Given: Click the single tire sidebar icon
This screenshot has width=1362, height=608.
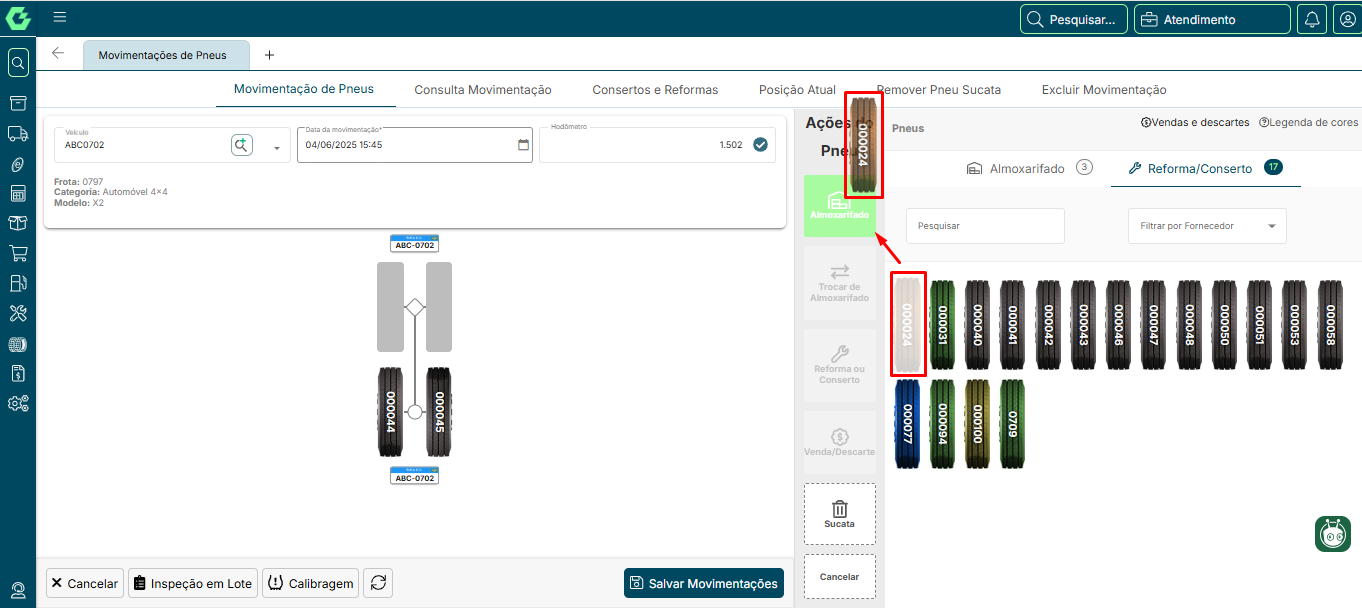Looking at the screenshot, I should (18, 164).
